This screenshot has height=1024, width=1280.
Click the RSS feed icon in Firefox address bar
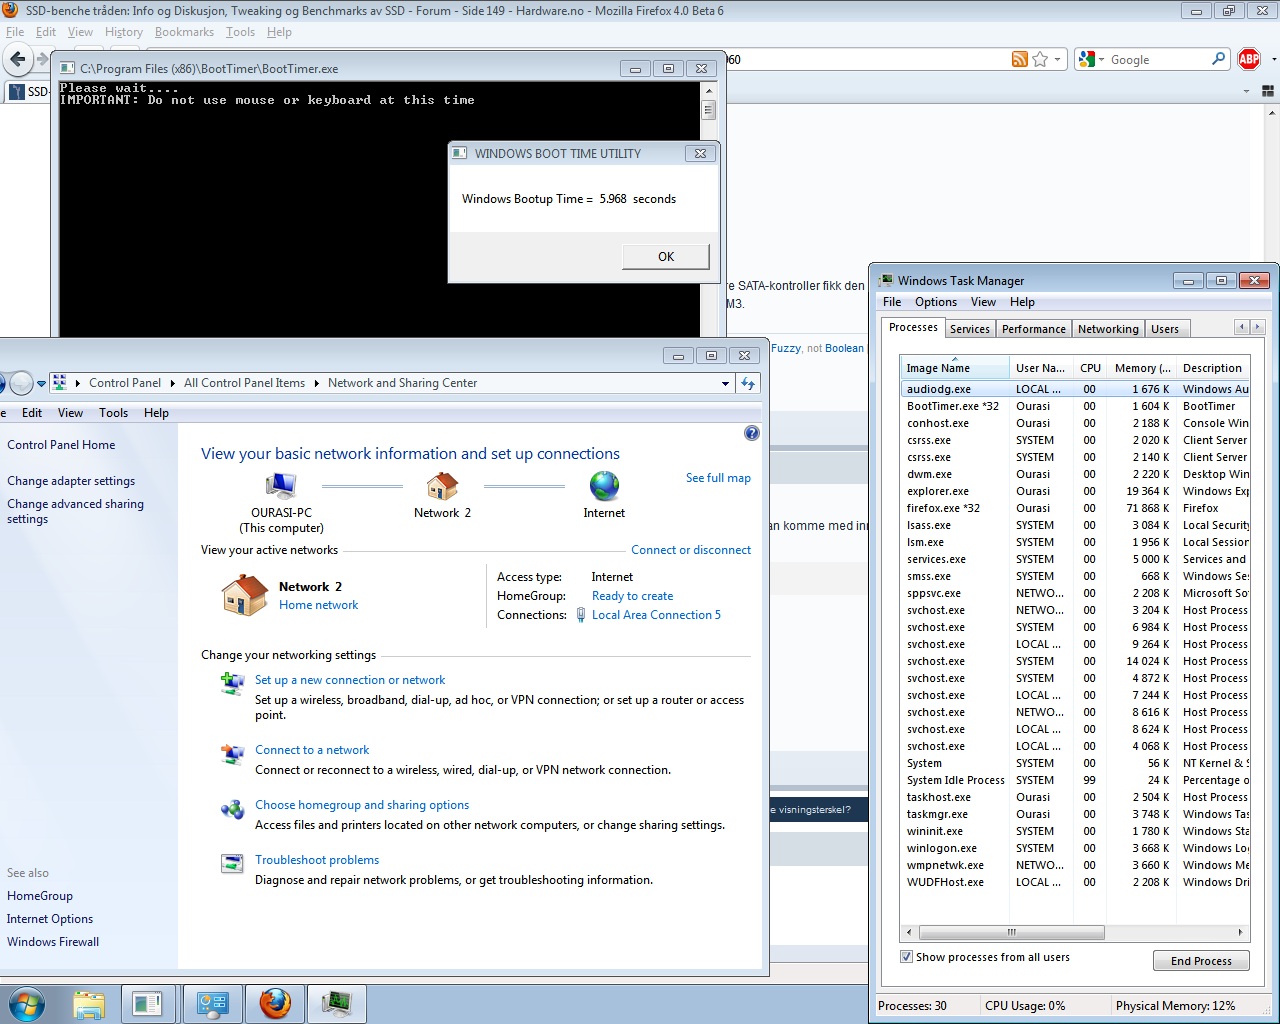coord(1019,59)
